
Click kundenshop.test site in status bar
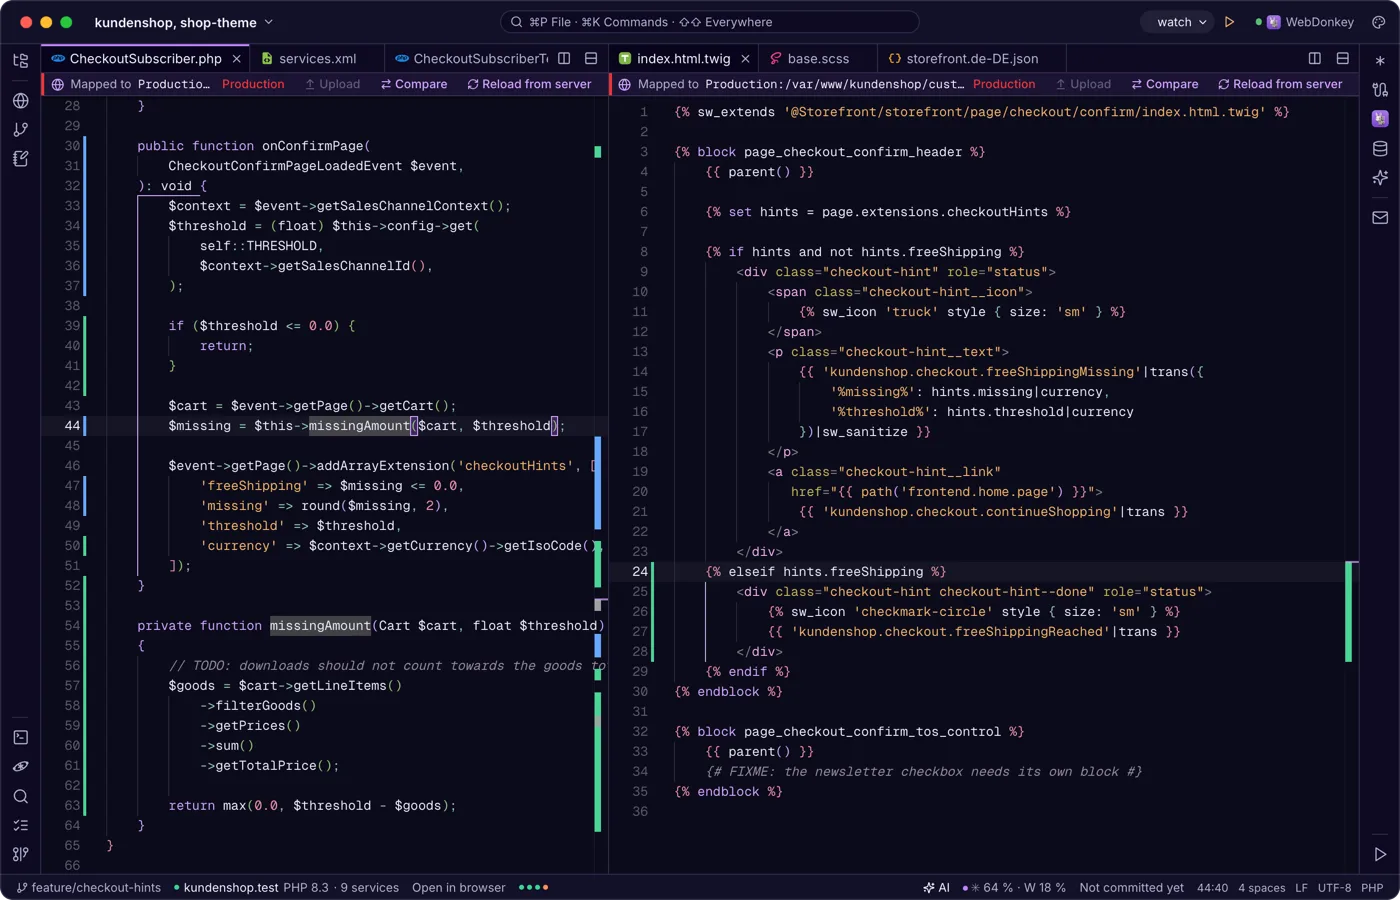pyautogui.click(x=226, y=888)
